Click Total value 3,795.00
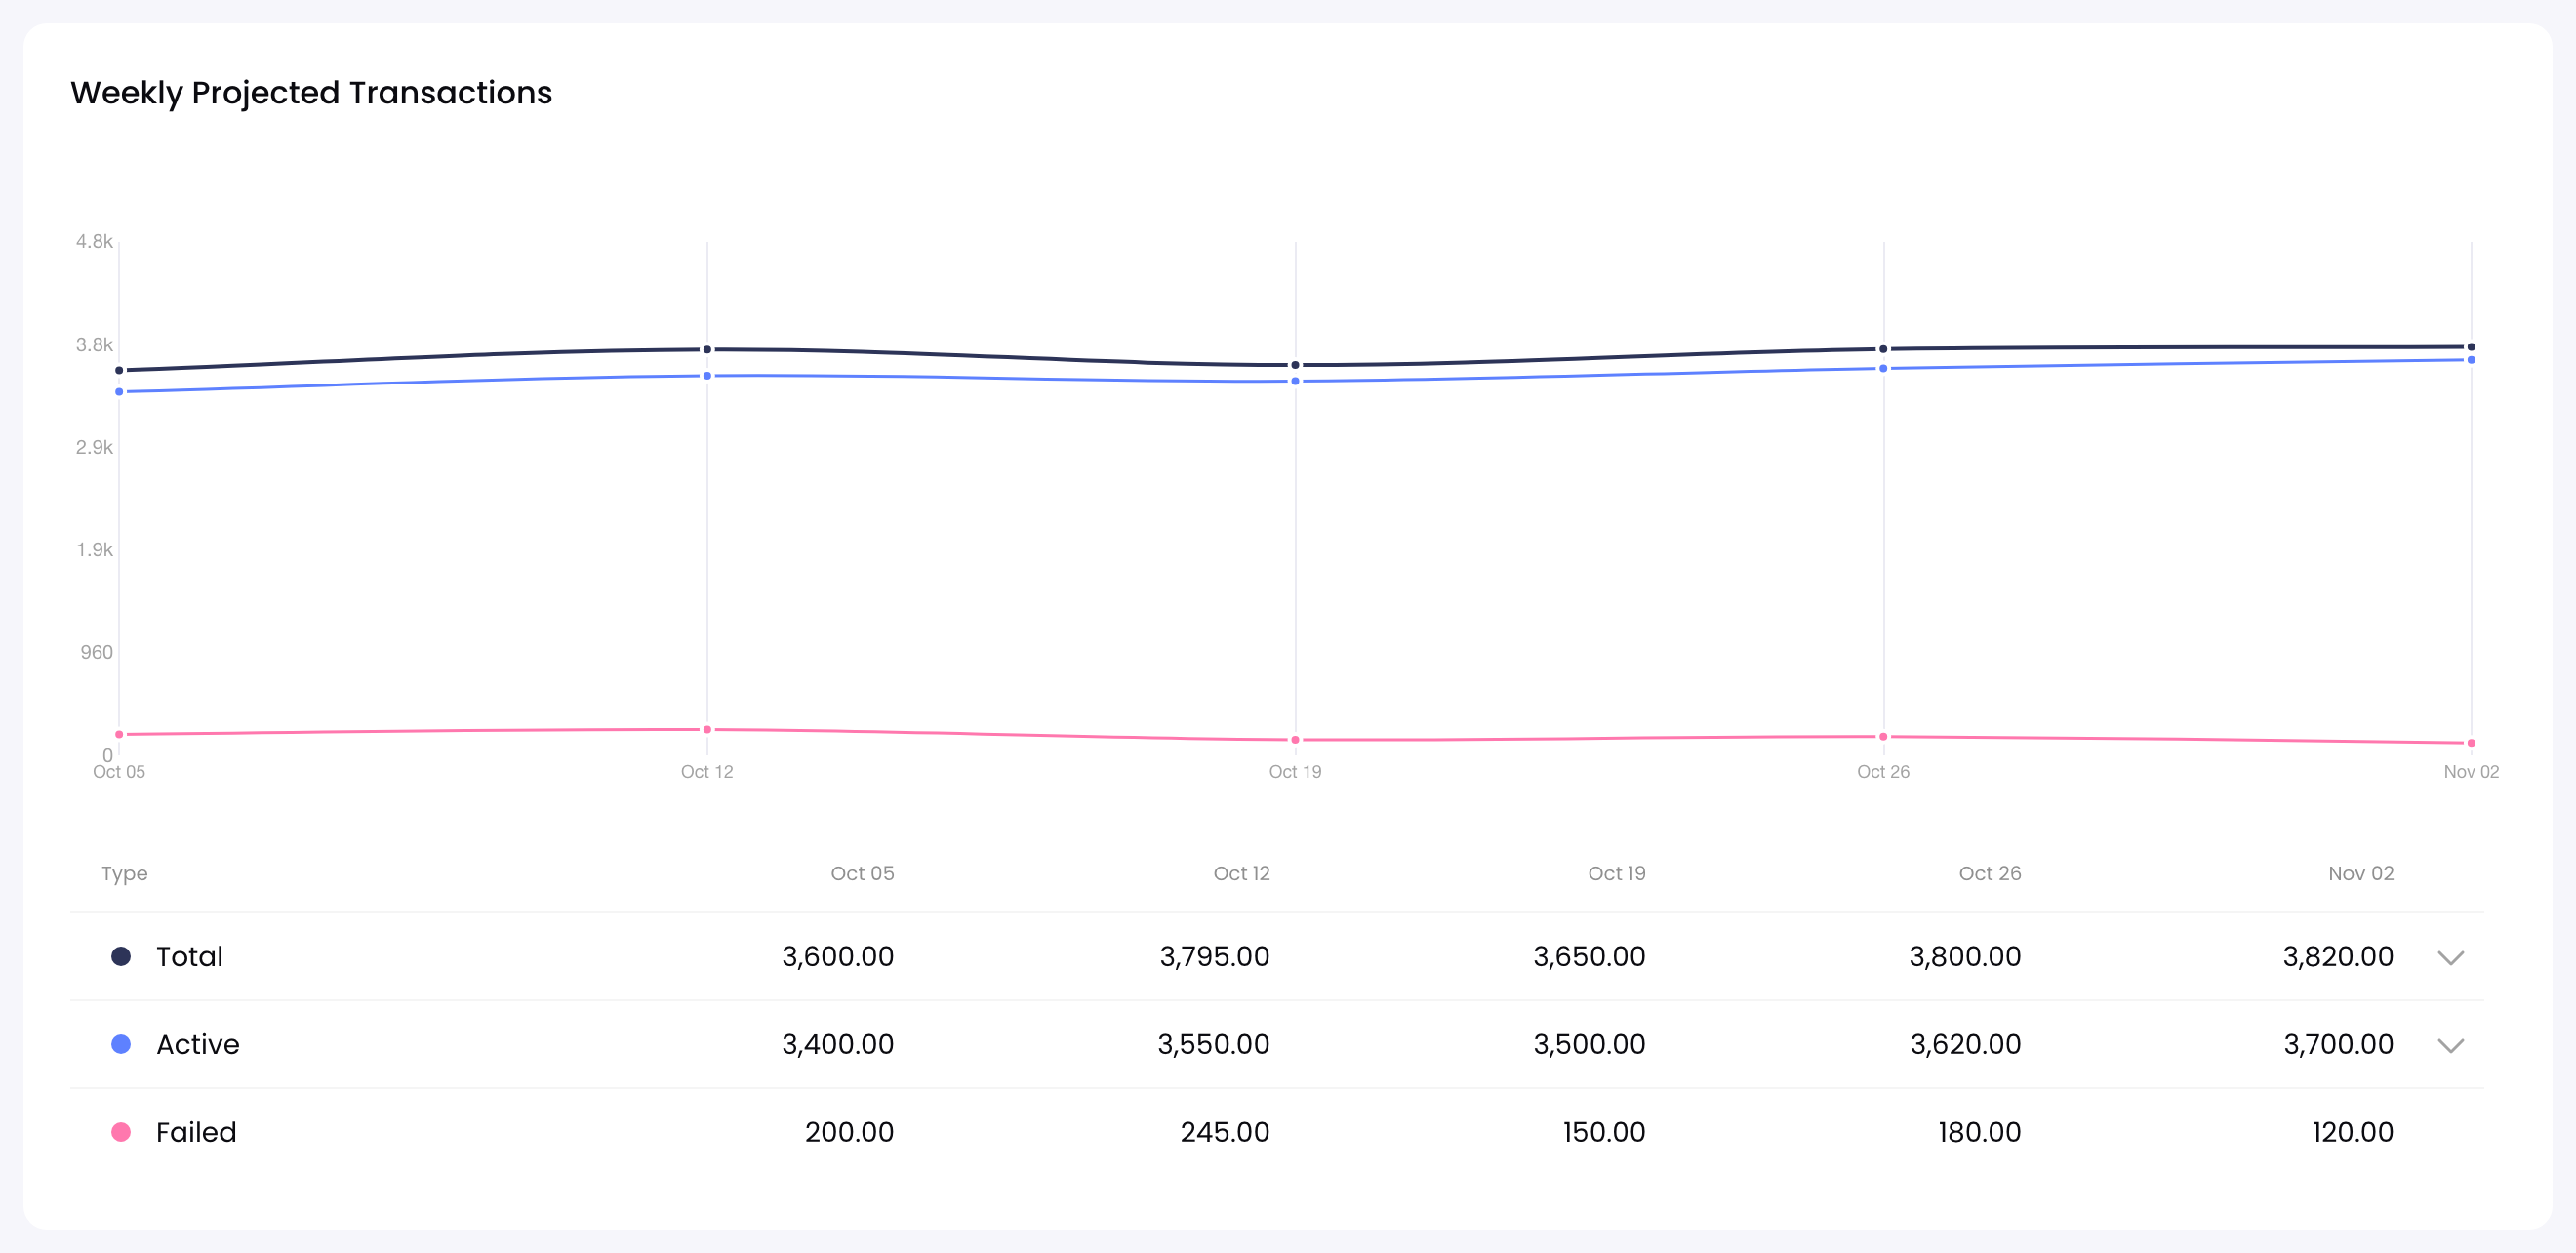The height and width of the screenshot is (1253, 2576). click(x=1214, y=956)
